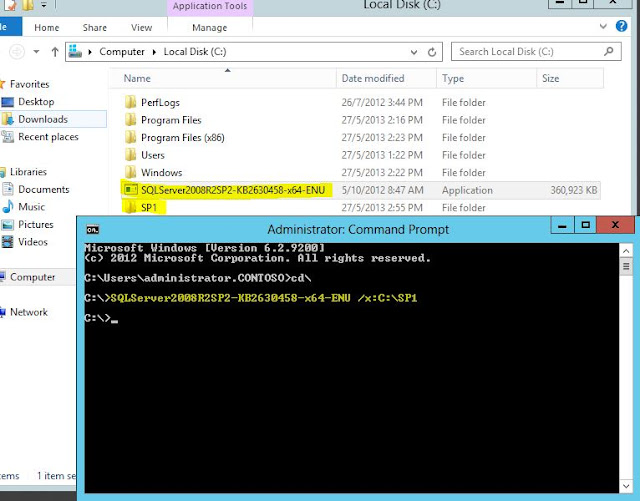Click the search magnifier icon
Image resolution: width=640 pixels, height=501 pixels.
(609, 51)
